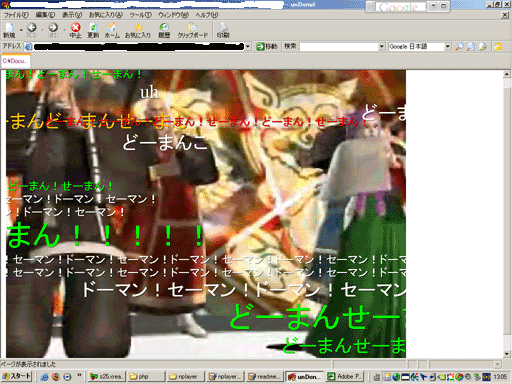512x384 pixels.
Task: Click the yellow icon at search bar end
Action: tap(498, 47)
